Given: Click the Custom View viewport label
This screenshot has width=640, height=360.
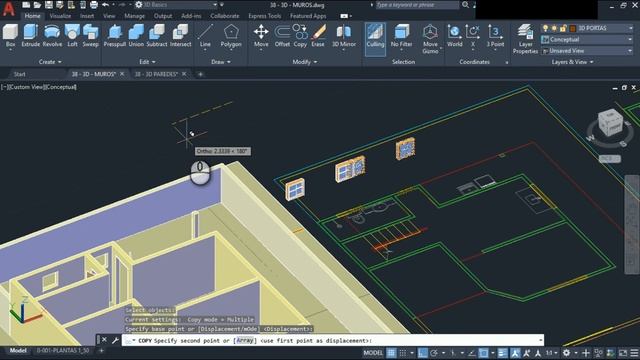Looking at the screenshot, I should tap(26, 87).
